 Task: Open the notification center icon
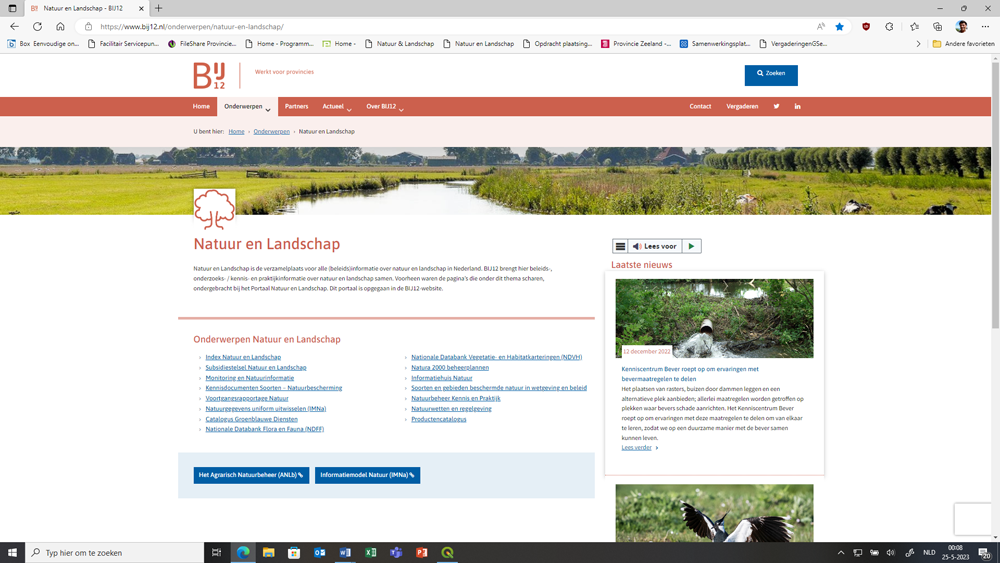[x=985, y=553]
